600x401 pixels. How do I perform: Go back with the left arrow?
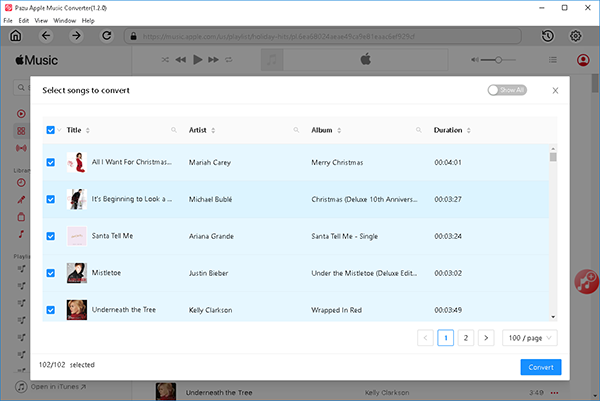point(46,36)
